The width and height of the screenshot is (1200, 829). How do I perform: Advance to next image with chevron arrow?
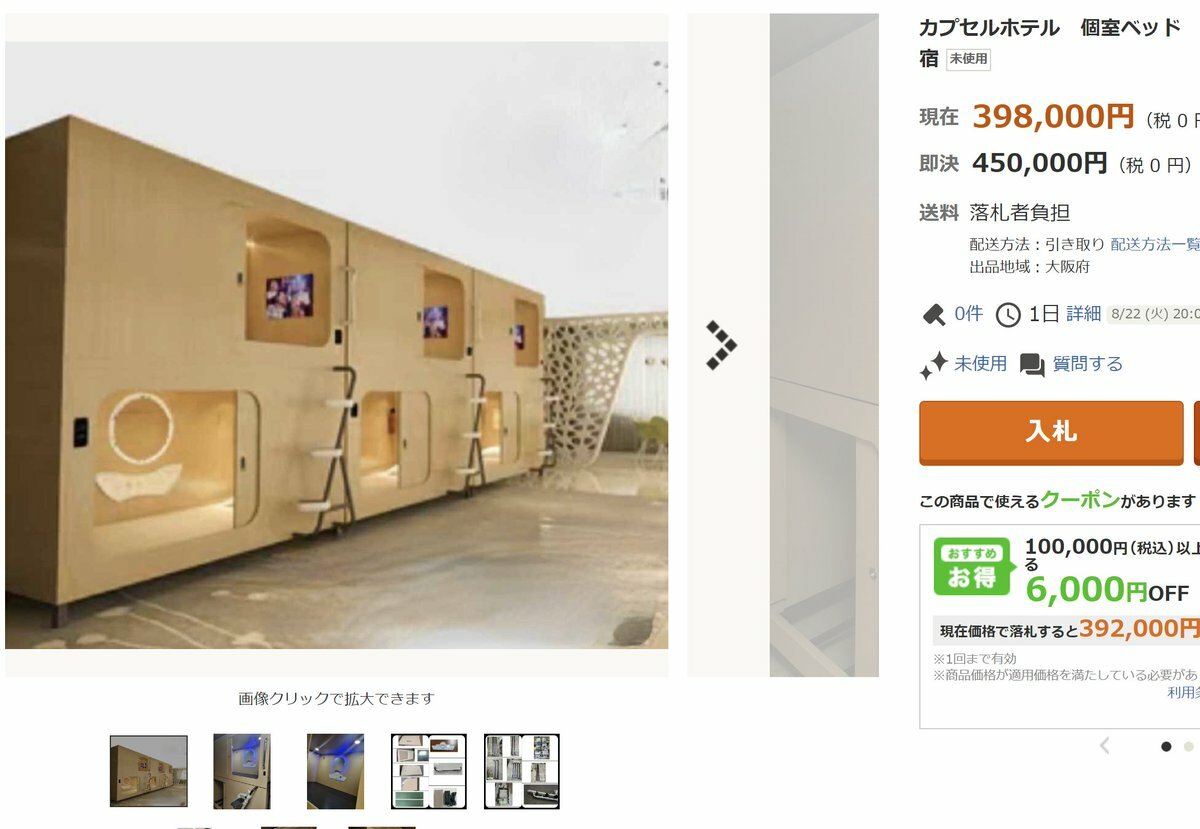tap(721, 346)
